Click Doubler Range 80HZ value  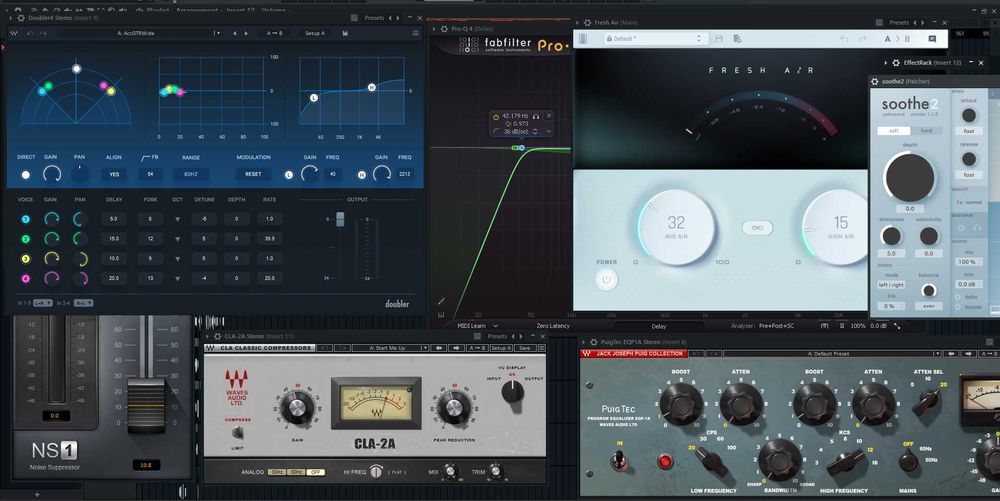[x=191, y=174]
